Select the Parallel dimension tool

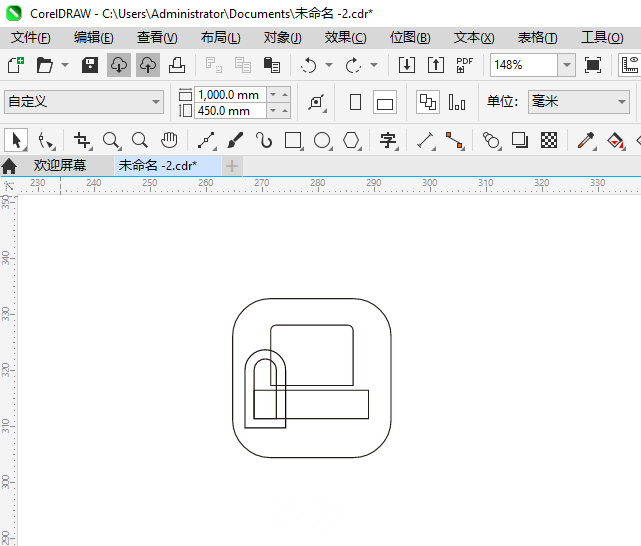click(426, 141)
